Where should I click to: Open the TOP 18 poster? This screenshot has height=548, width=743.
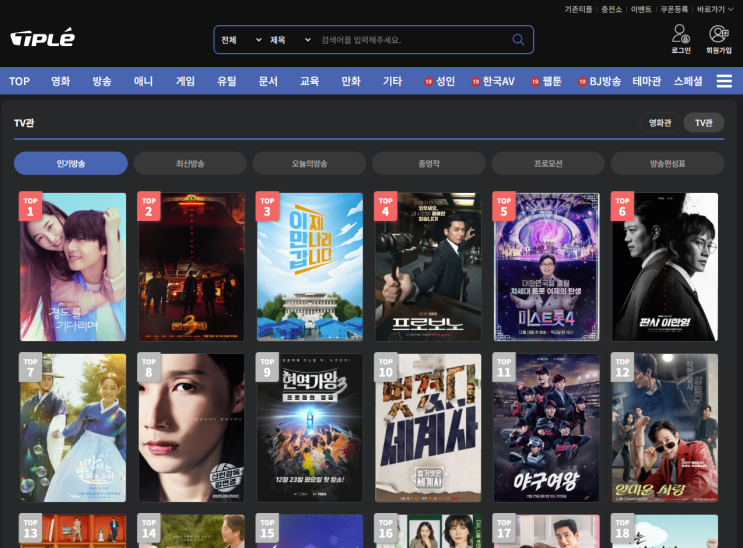pos(665,531)
